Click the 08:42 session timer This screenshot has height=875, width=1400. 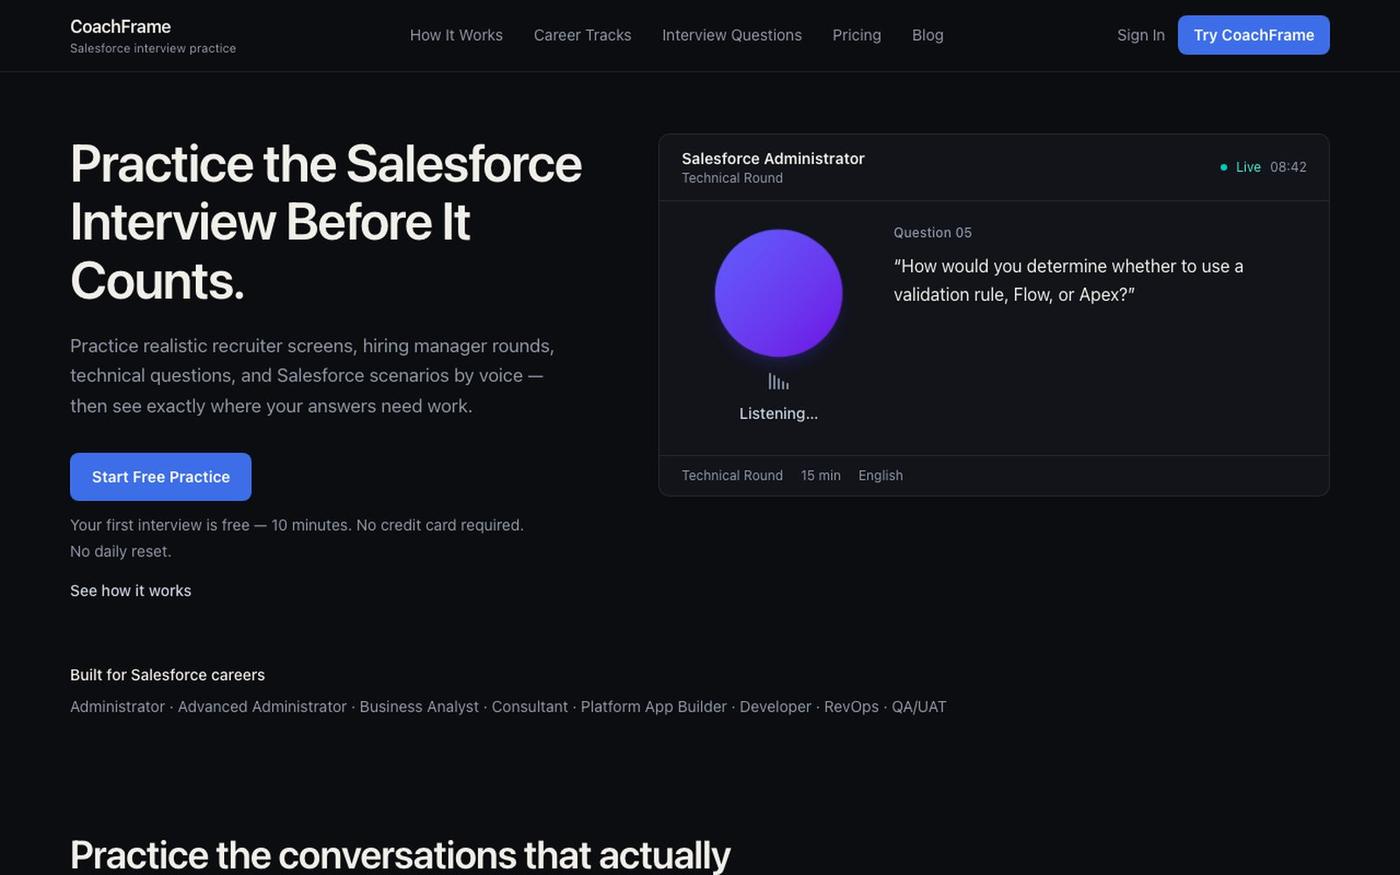[x=1288, y=167]
